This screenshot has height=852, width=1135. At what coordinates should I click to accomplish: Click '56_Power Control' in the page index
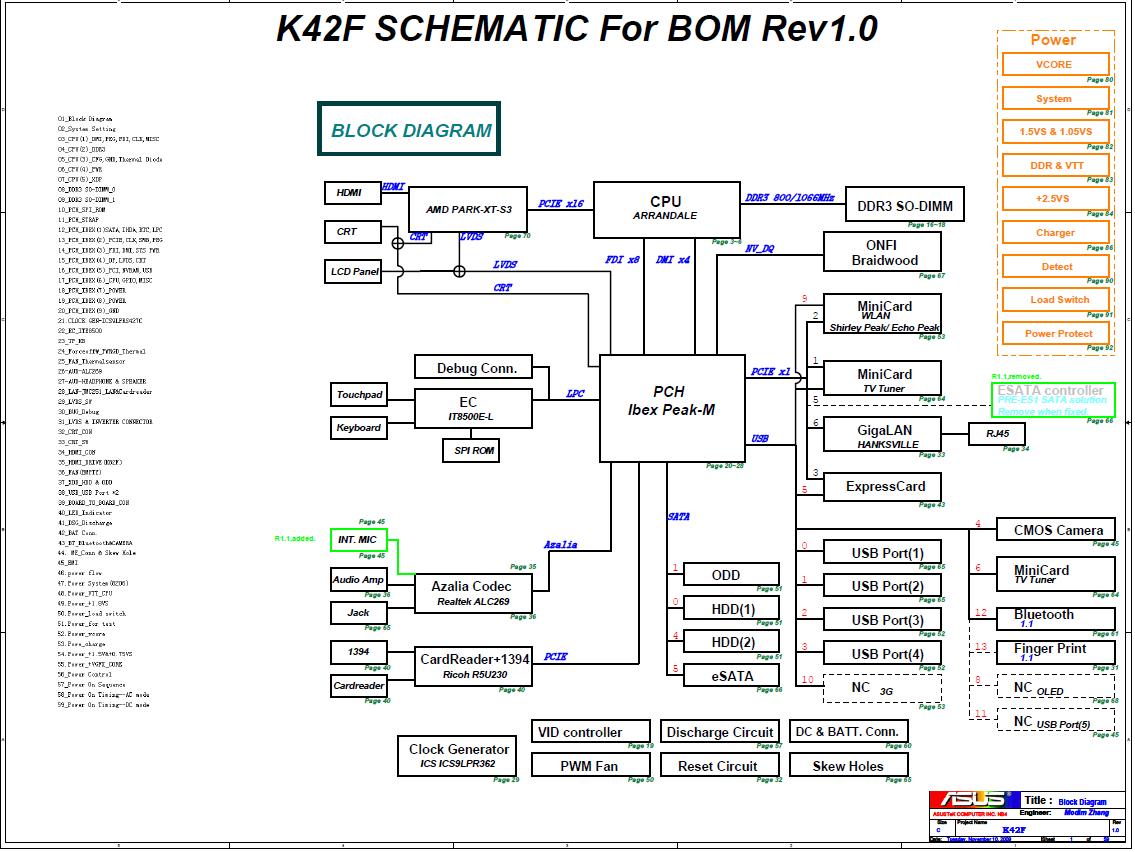point(85,674)
